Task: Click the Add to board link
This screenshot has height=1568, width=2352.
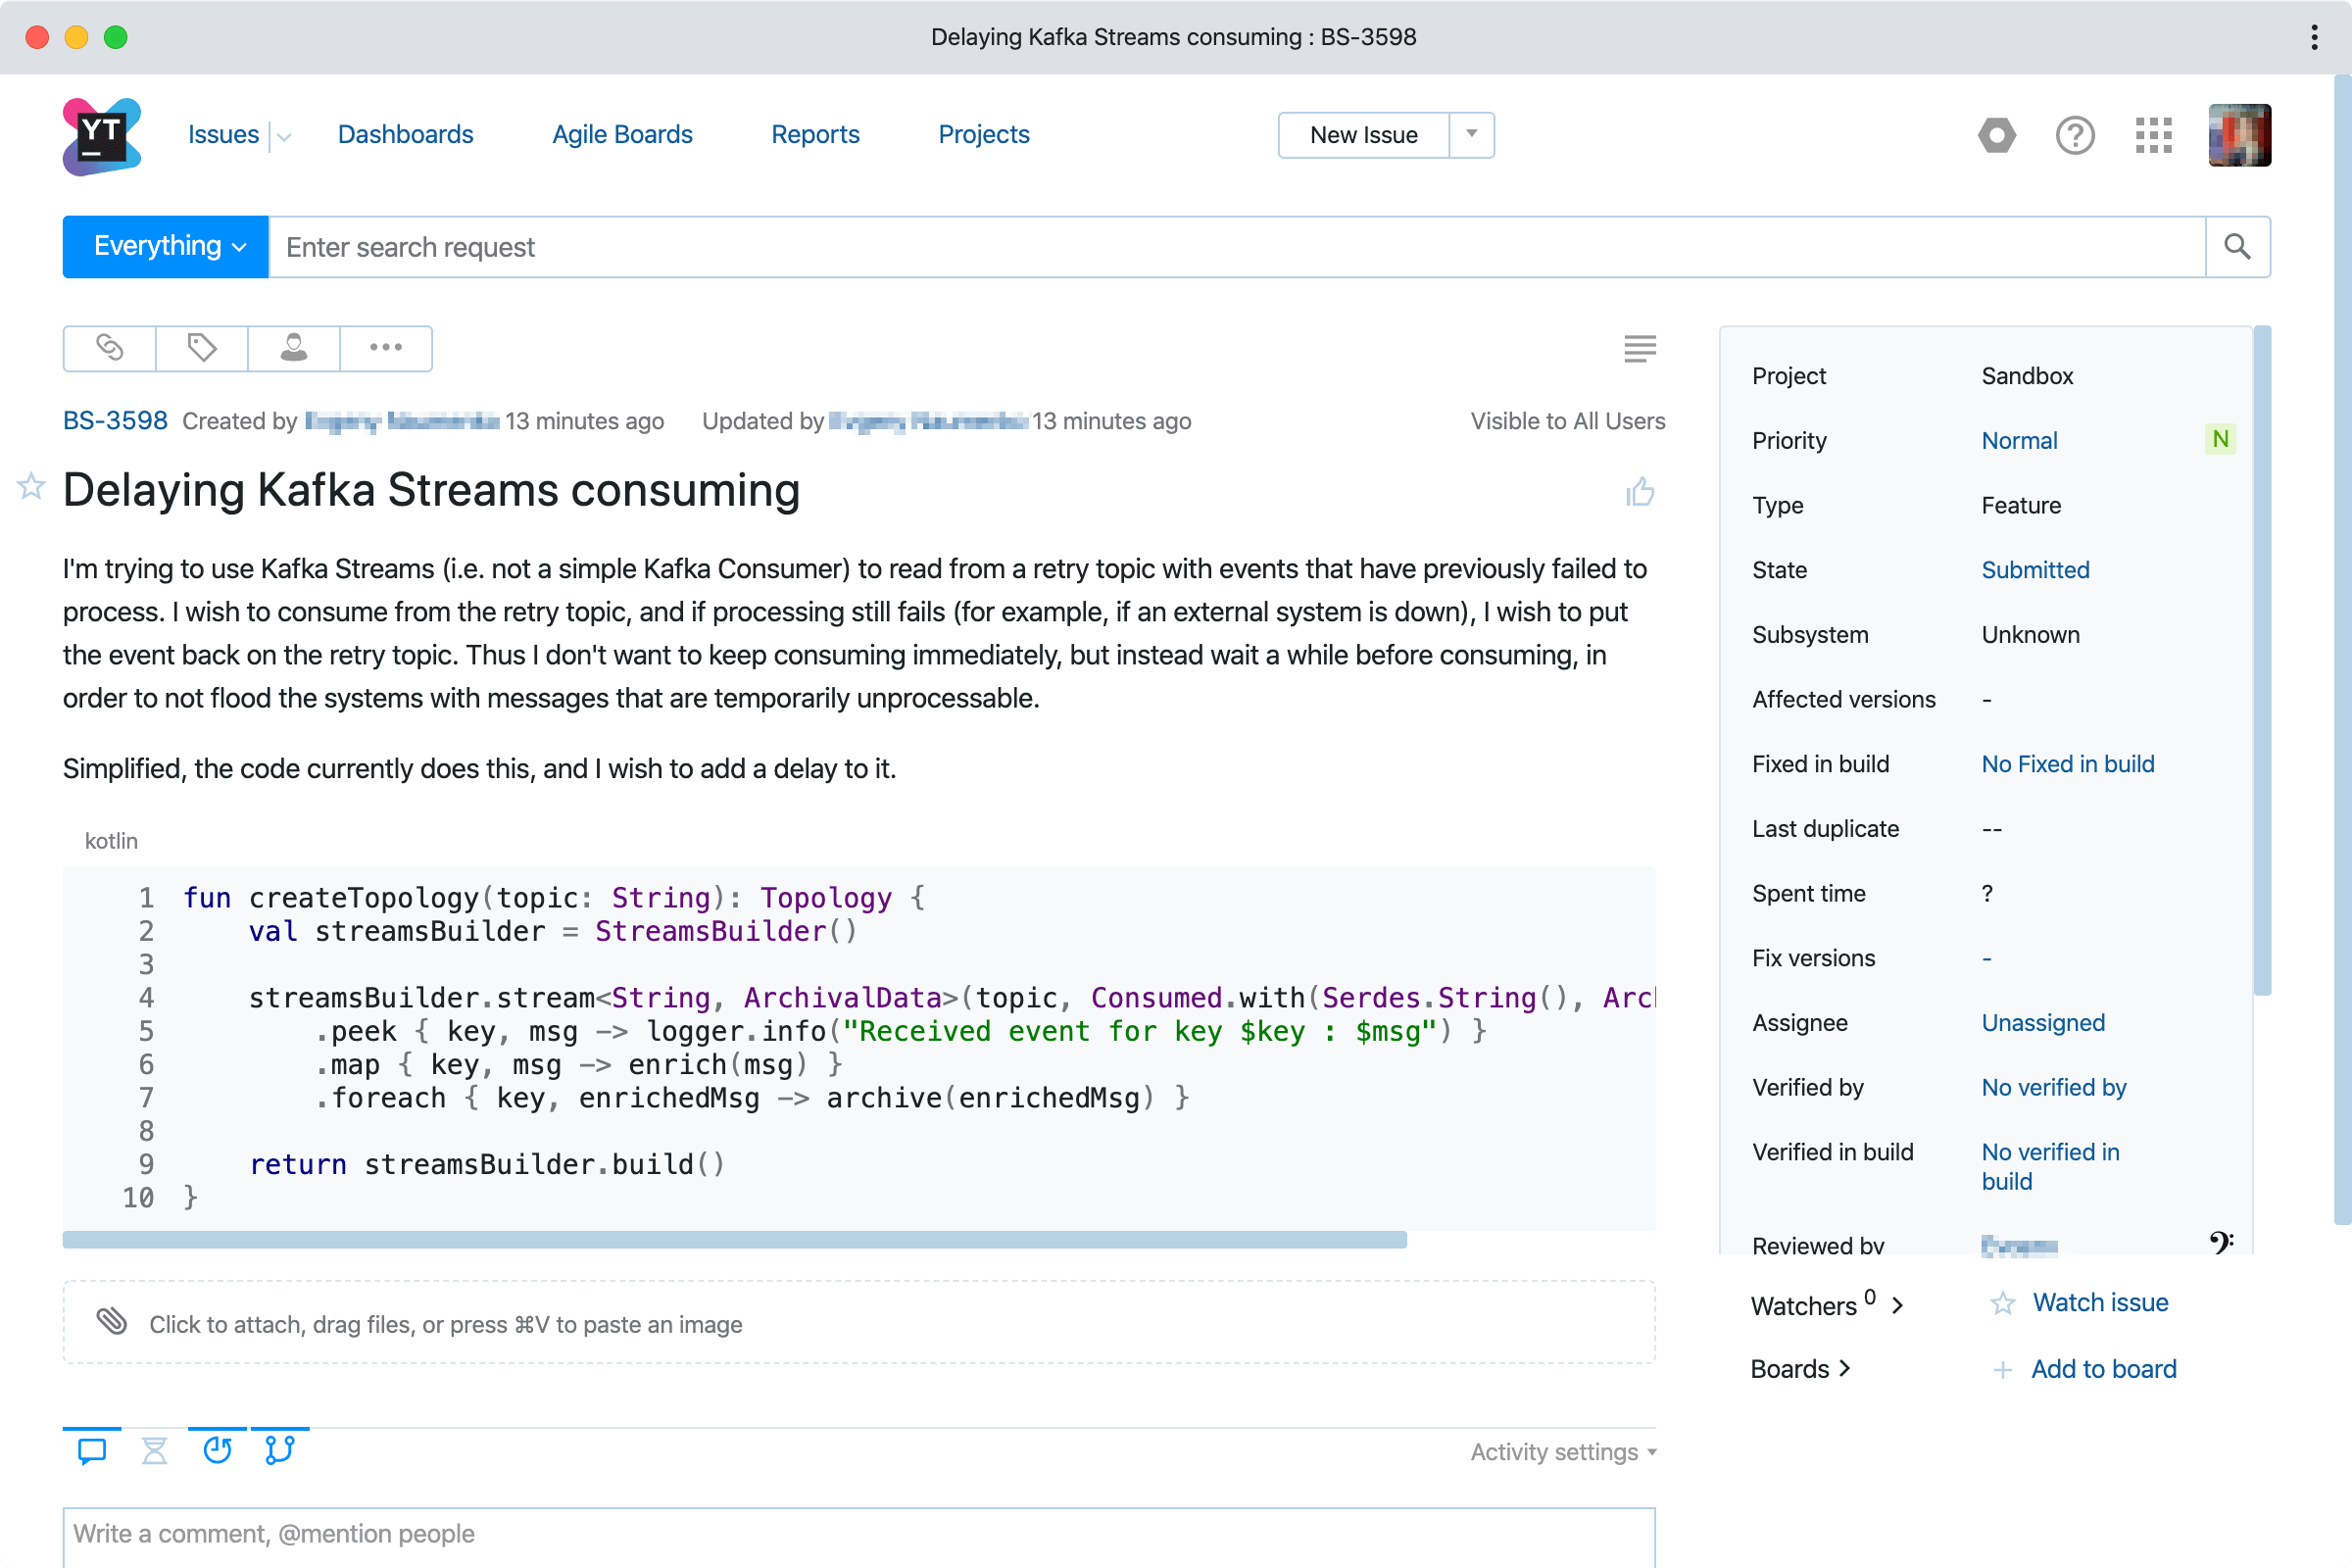Action: click(2103, 1370)
